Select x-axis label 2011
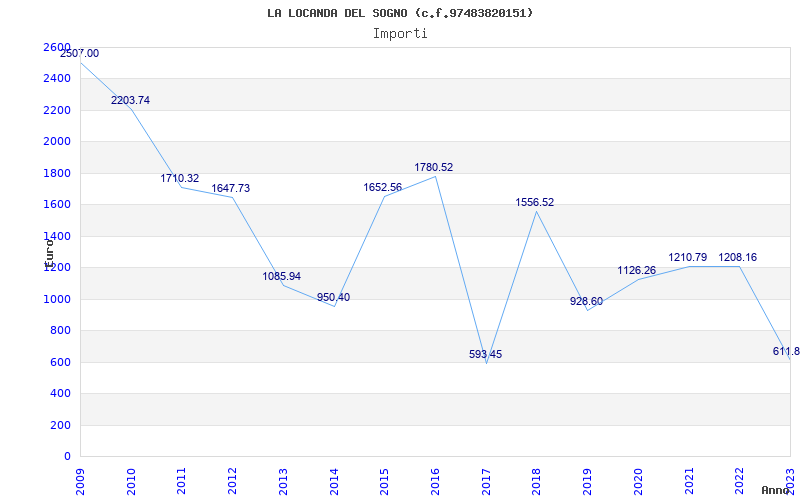Viewport: 800px width, 500px height. pyautogui.click(x=182, y=482)
